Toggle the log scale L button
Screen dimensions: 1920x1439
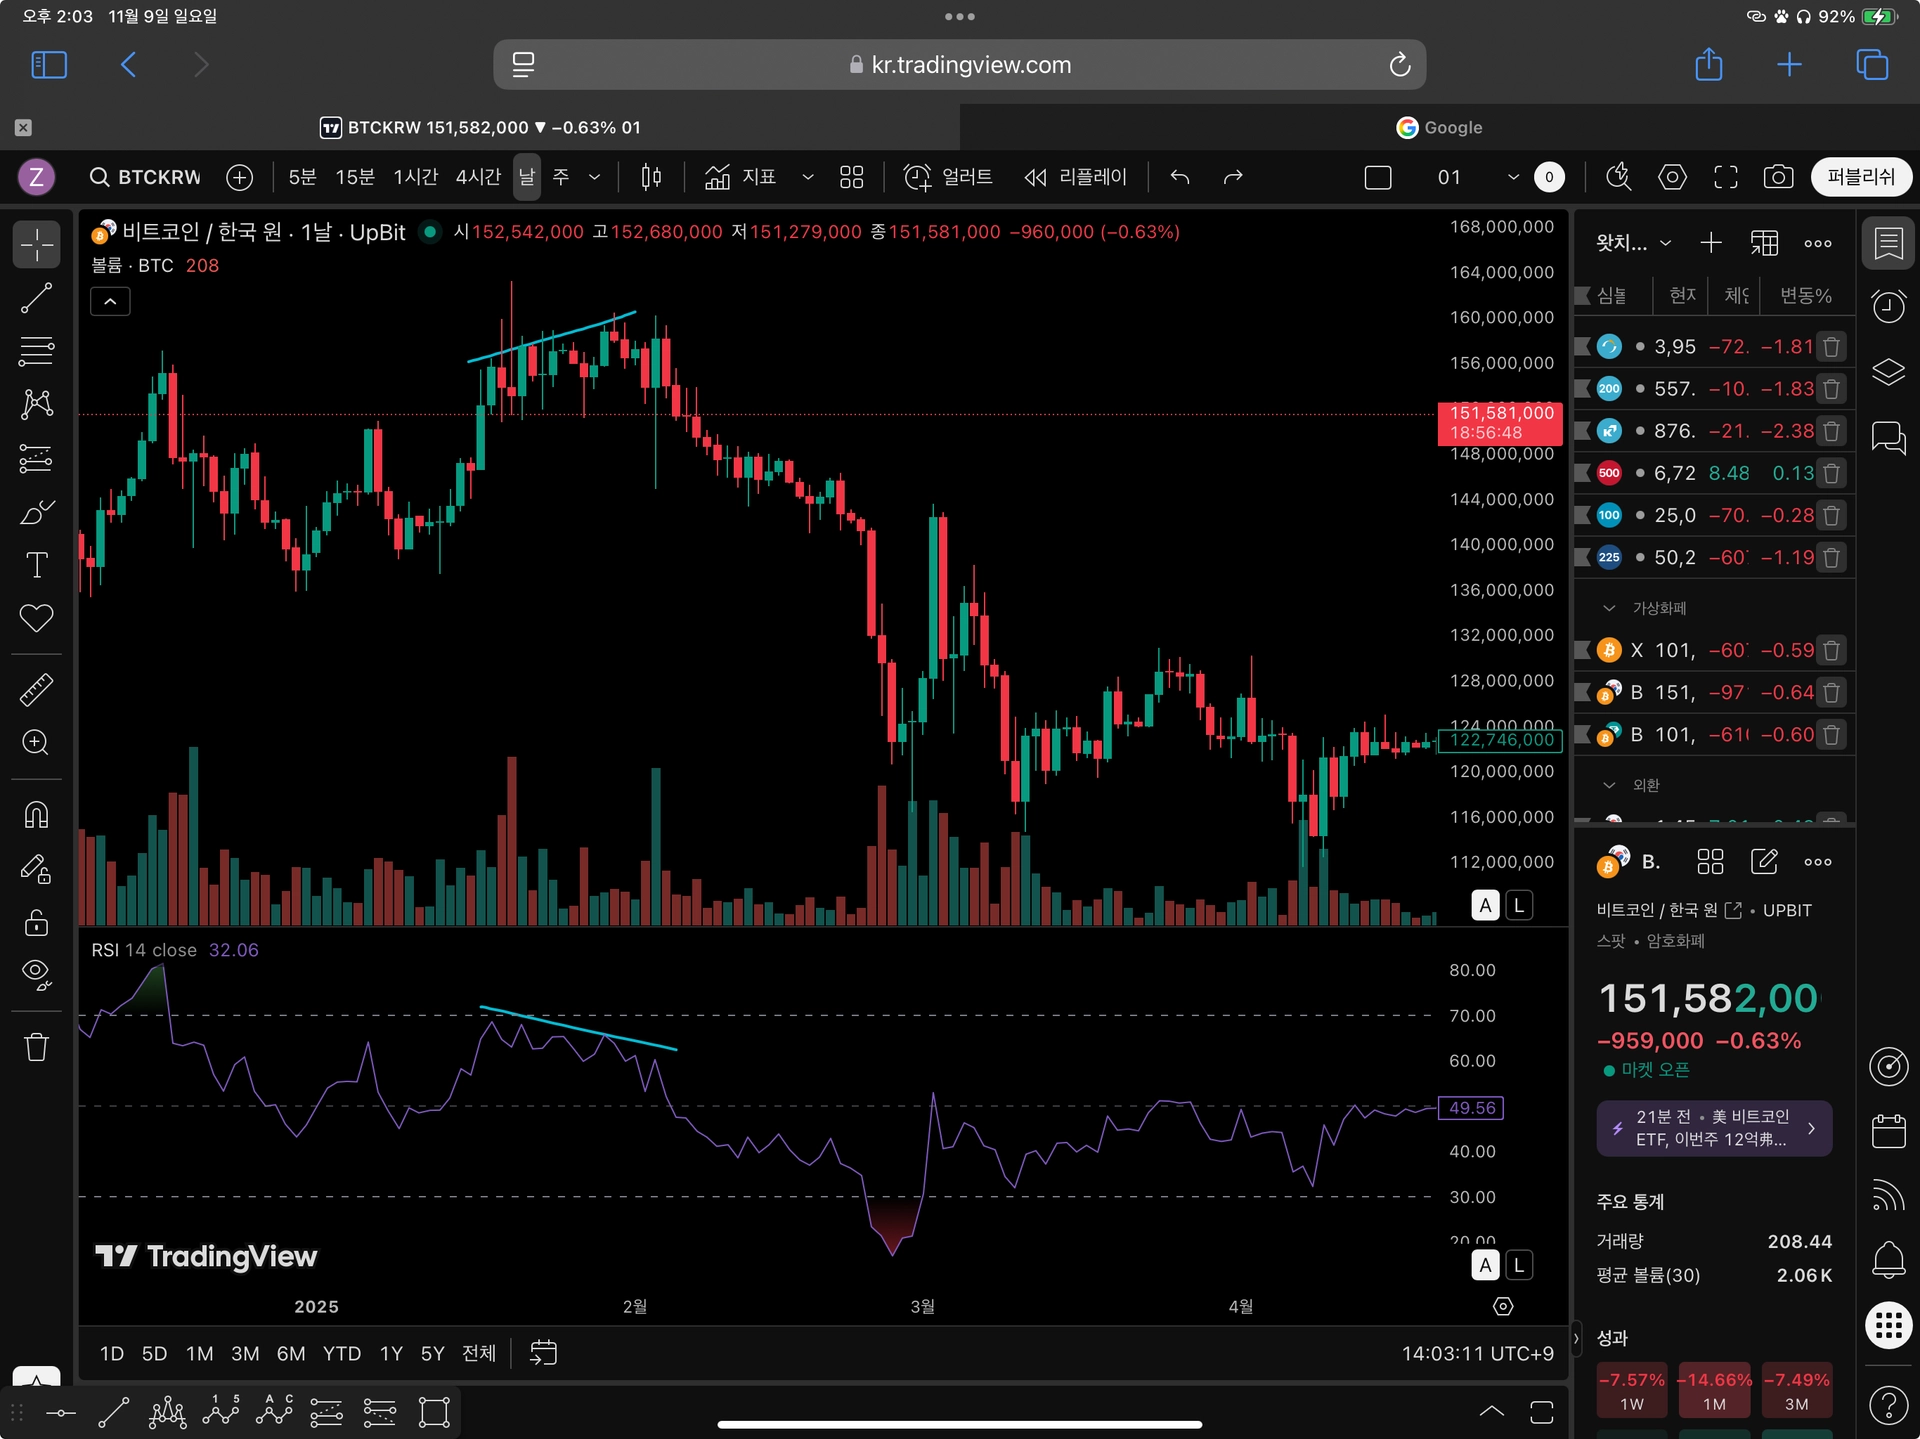[x=1519, y=905]
